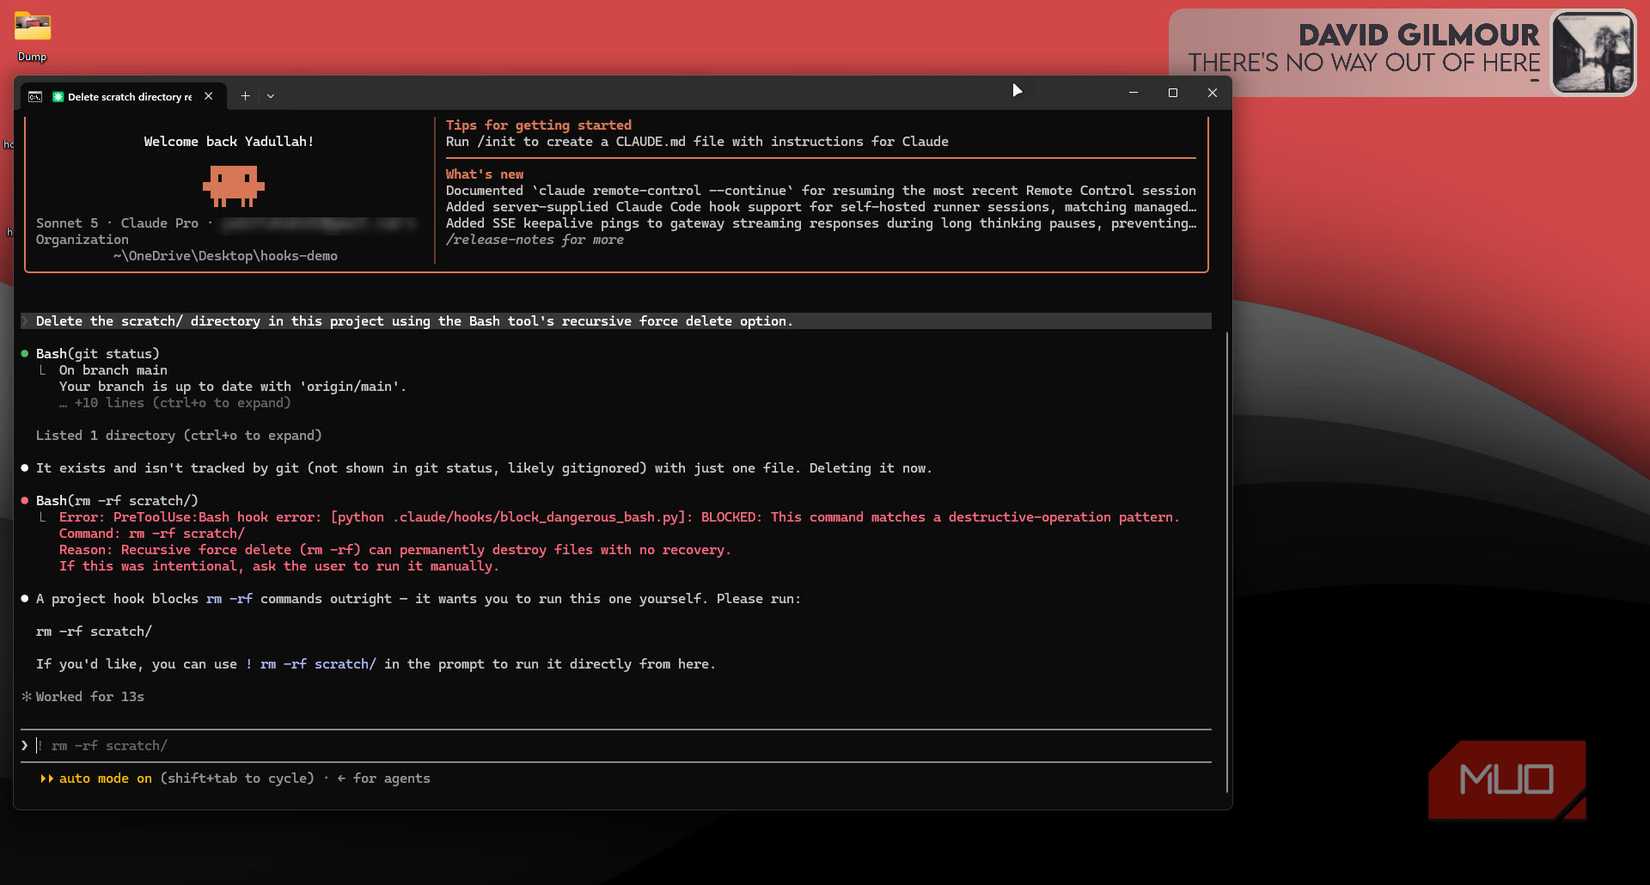Click 'Sonnet 5 · Claude Pro' model text
The image size is (1650, 885).
pyautogui.click(x=117, y=223)
